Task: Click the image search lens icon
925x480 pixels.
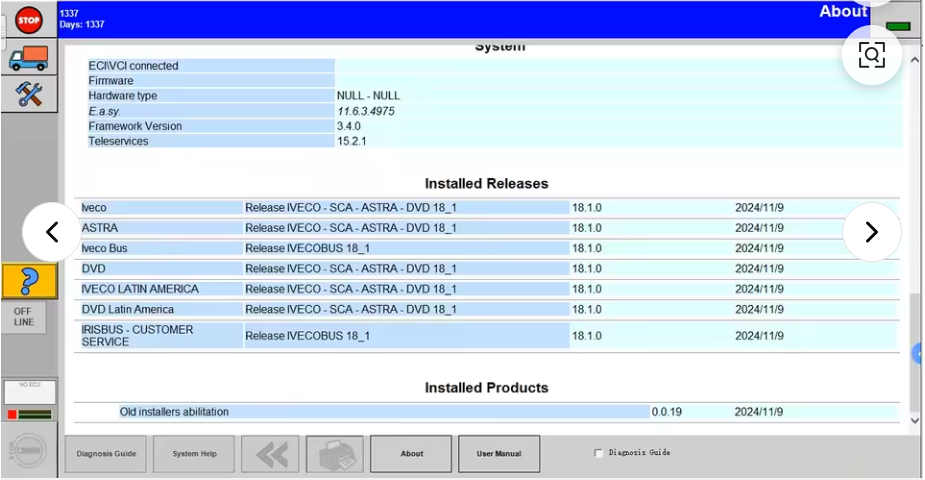Action: point(871,55)
